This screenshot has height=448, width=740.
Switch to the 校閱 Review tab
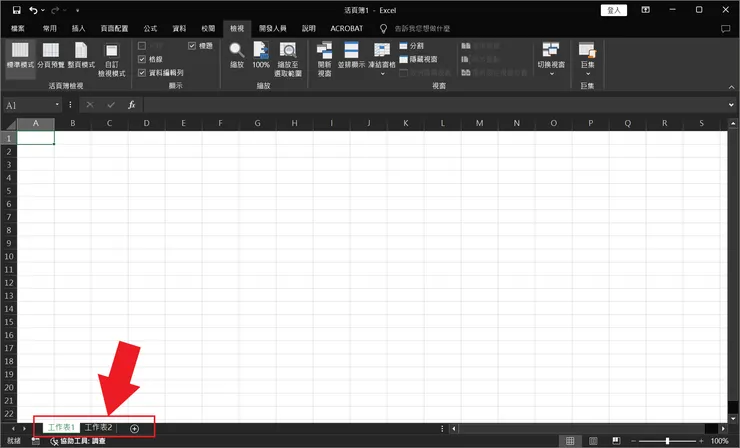click(x=208, y=29)
